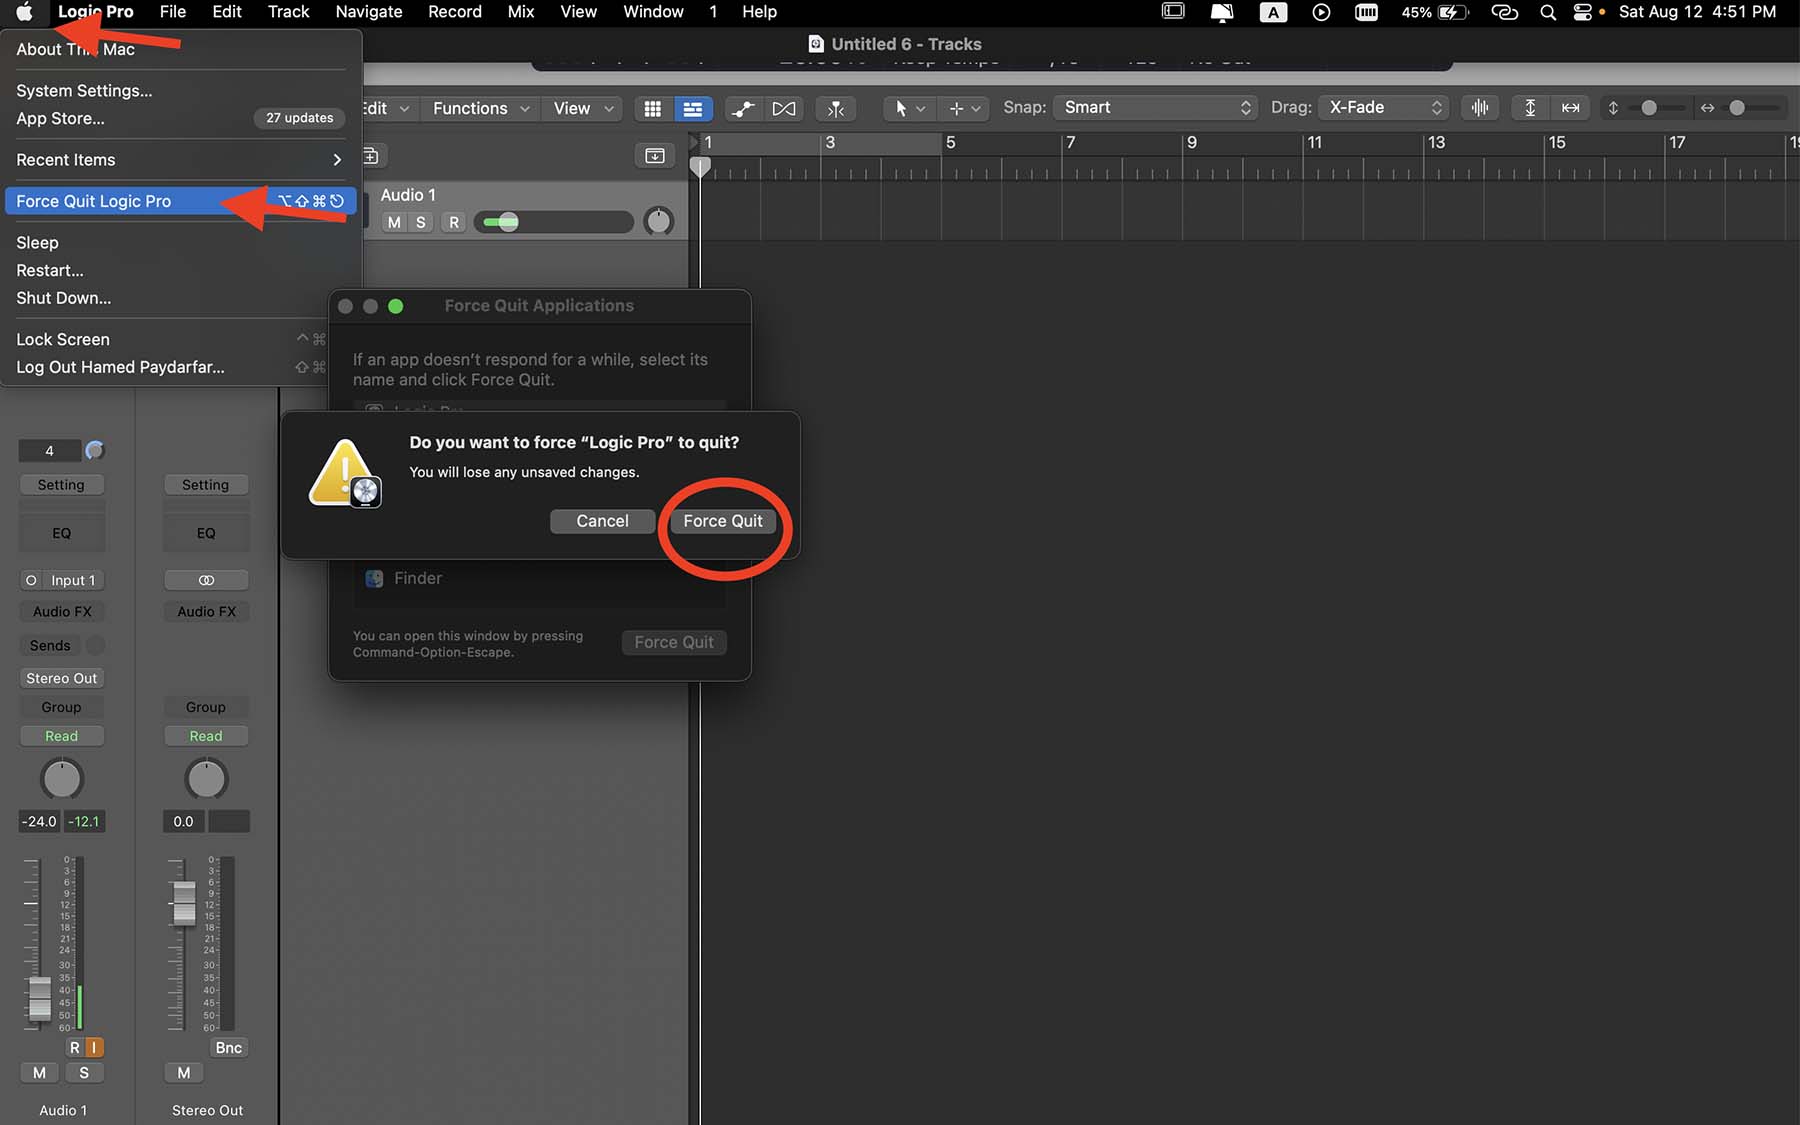Click the EQ slot on Stereo Out strip
The width and height of the screenshot is (1800, 1125).
point(206,533)
